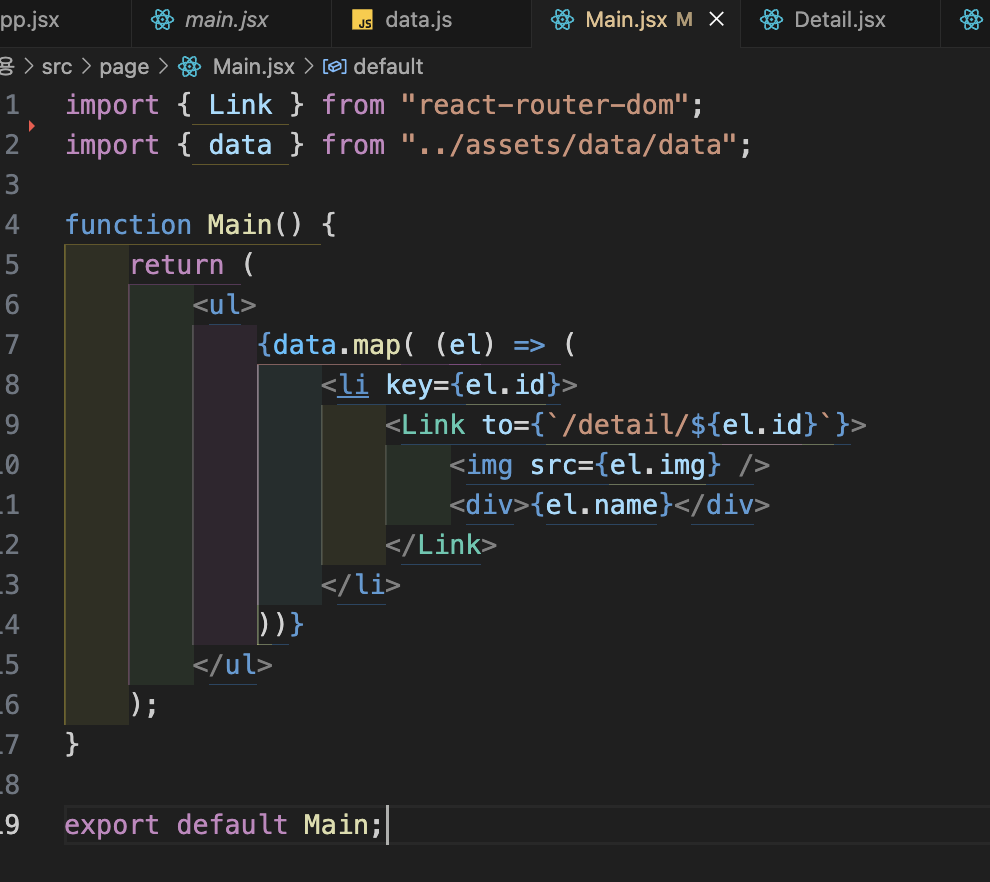Click the closing ul tag
The width and height of the screenshot is (990, 882).
232,665
